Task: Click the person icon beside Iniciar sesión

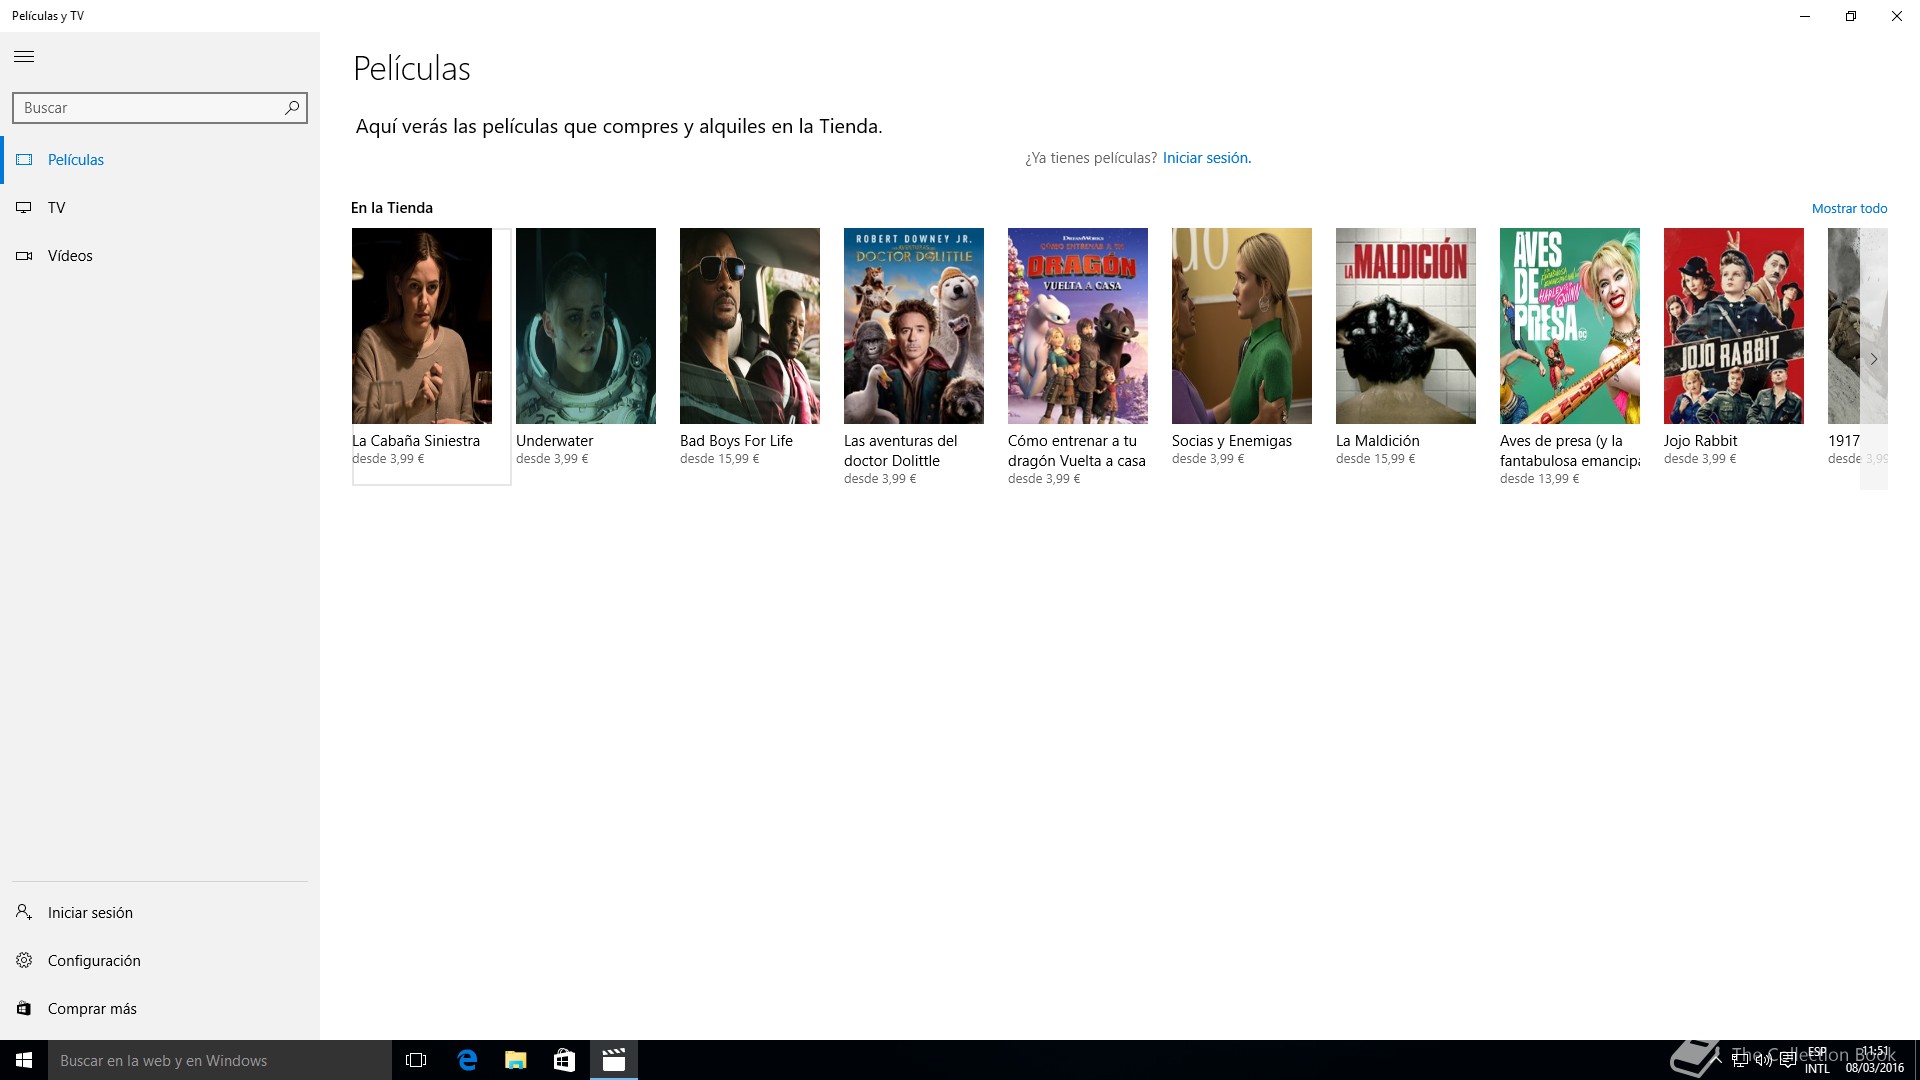Action: click(24, 912)
